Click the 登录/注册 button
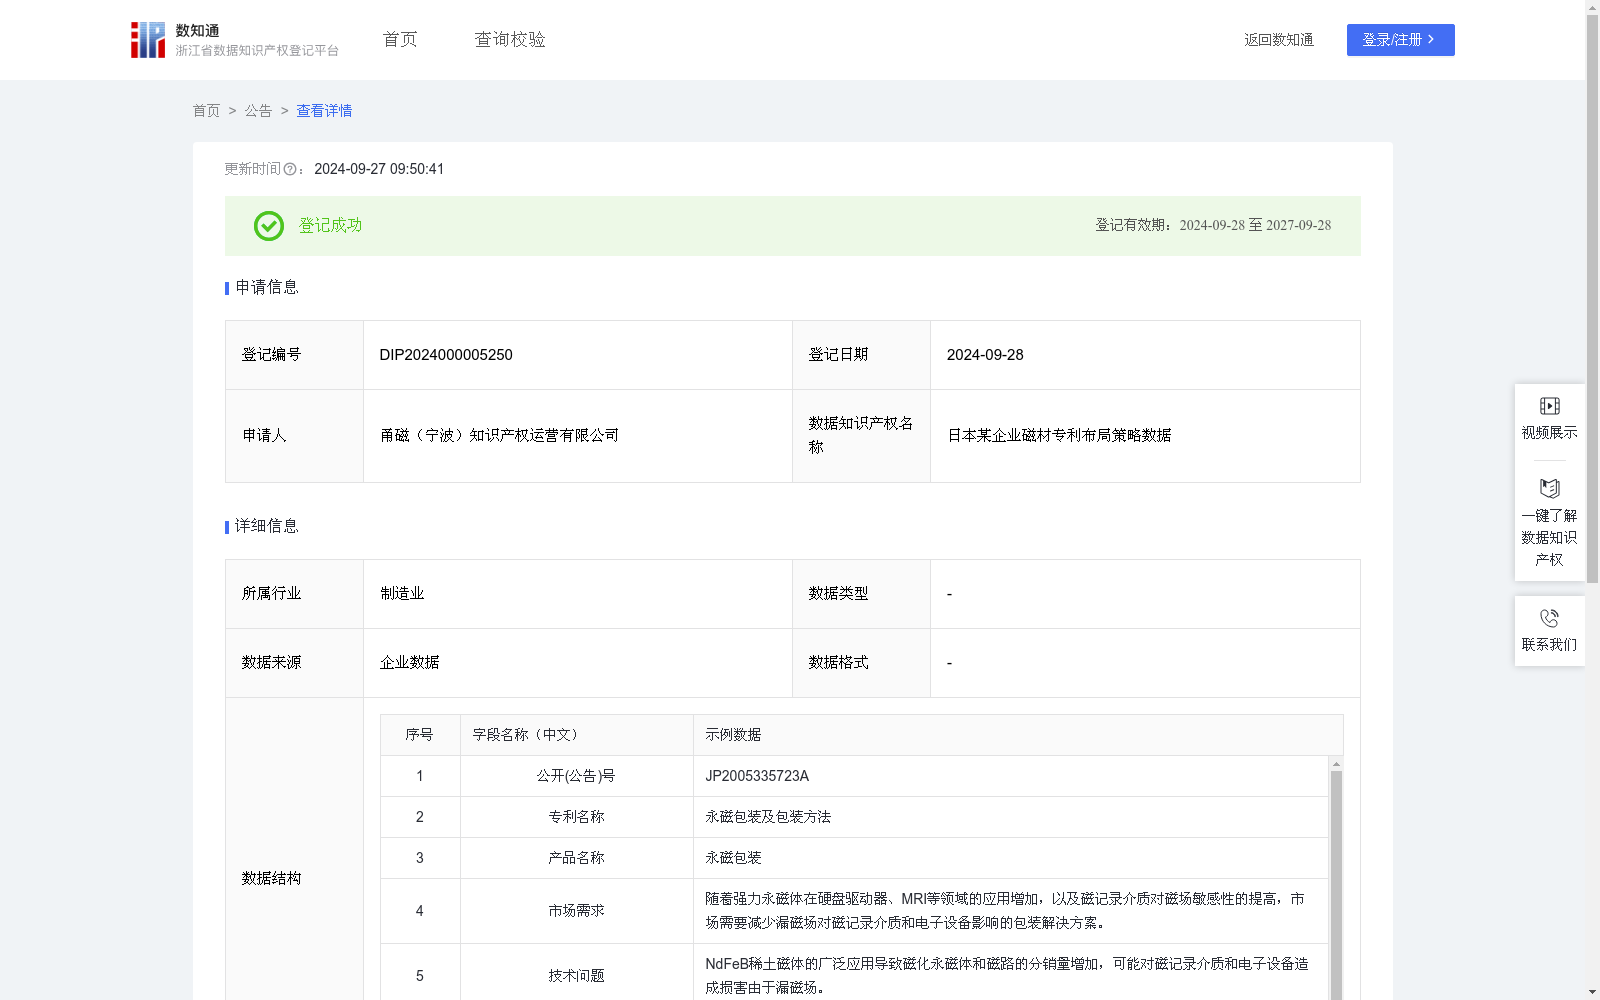Viewport: 1600px width, 1000px height. coord(1400,40)
